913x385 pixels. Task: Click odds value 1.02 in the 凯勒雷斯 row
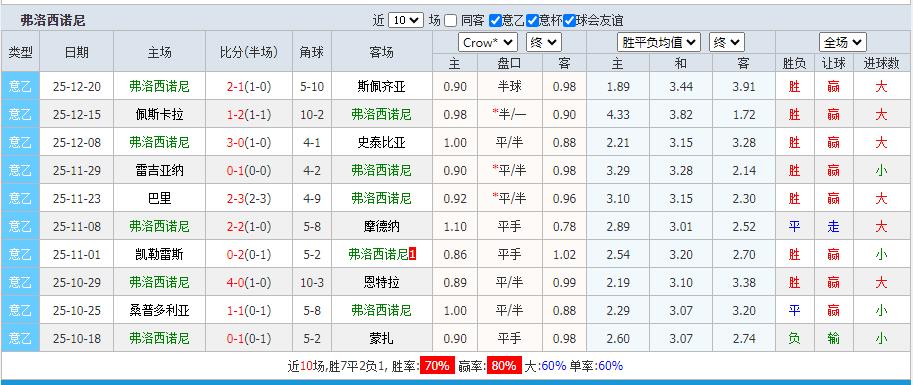coord(564,255)
